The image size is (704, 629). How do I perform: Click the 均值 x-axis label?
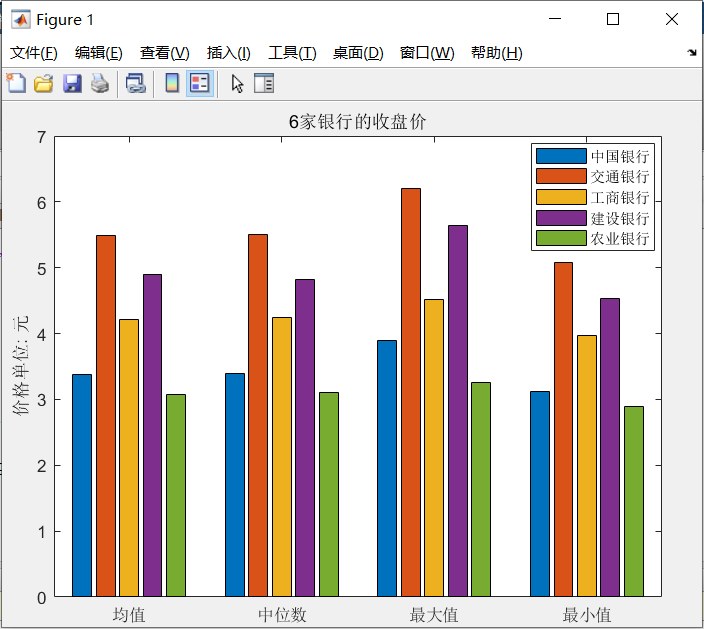[x=129, y=615]
